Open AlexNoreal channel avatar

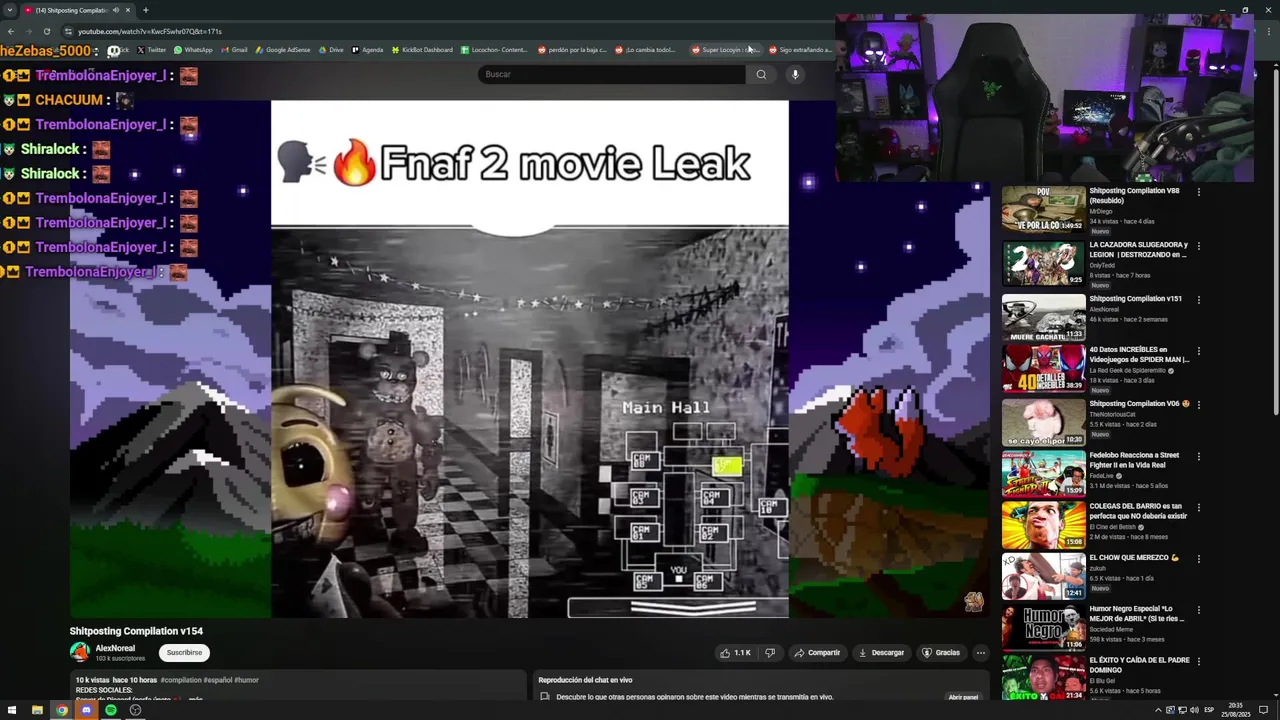pyautogui.click(x=80, y=653)
